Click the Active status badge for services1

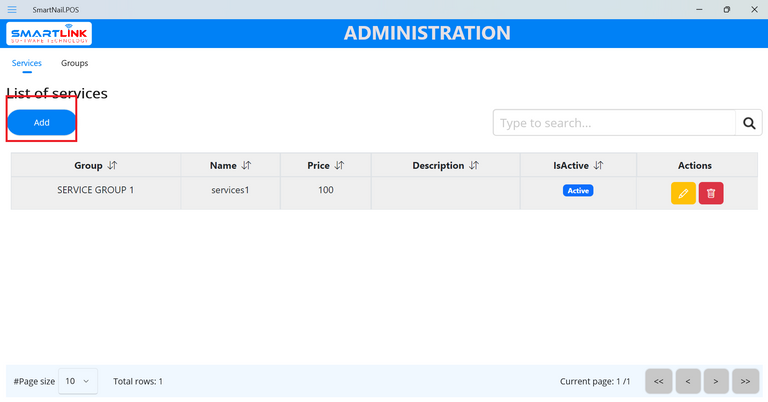(x=578, y=190)
